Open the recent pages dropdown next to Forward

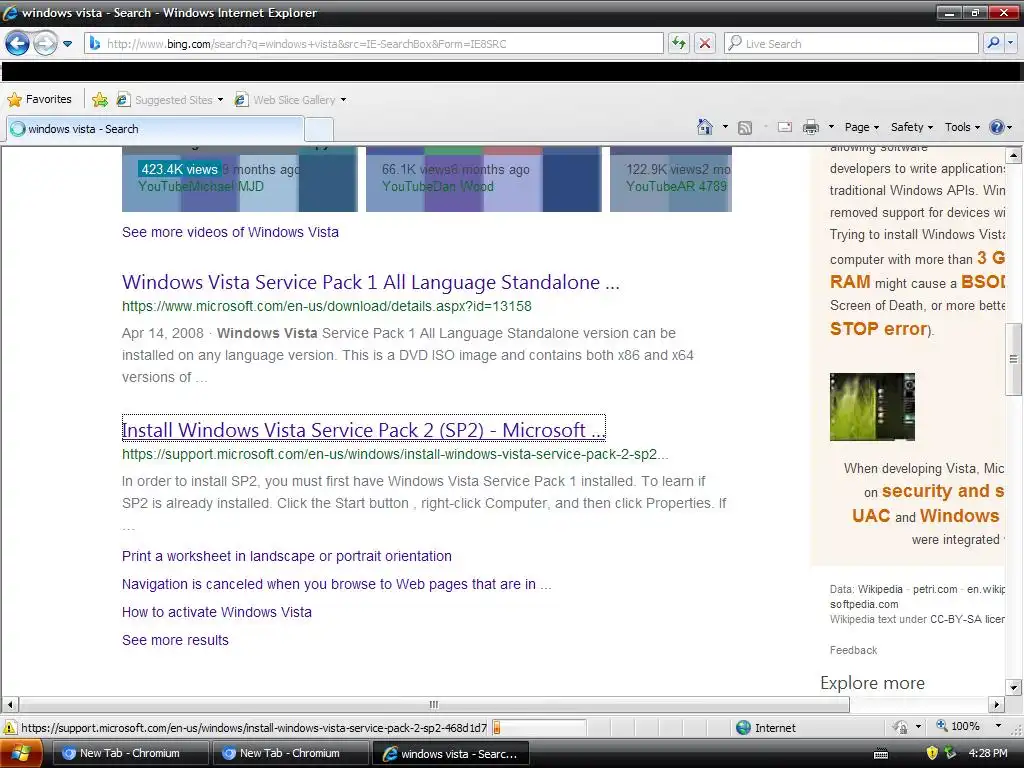point(67,44)
